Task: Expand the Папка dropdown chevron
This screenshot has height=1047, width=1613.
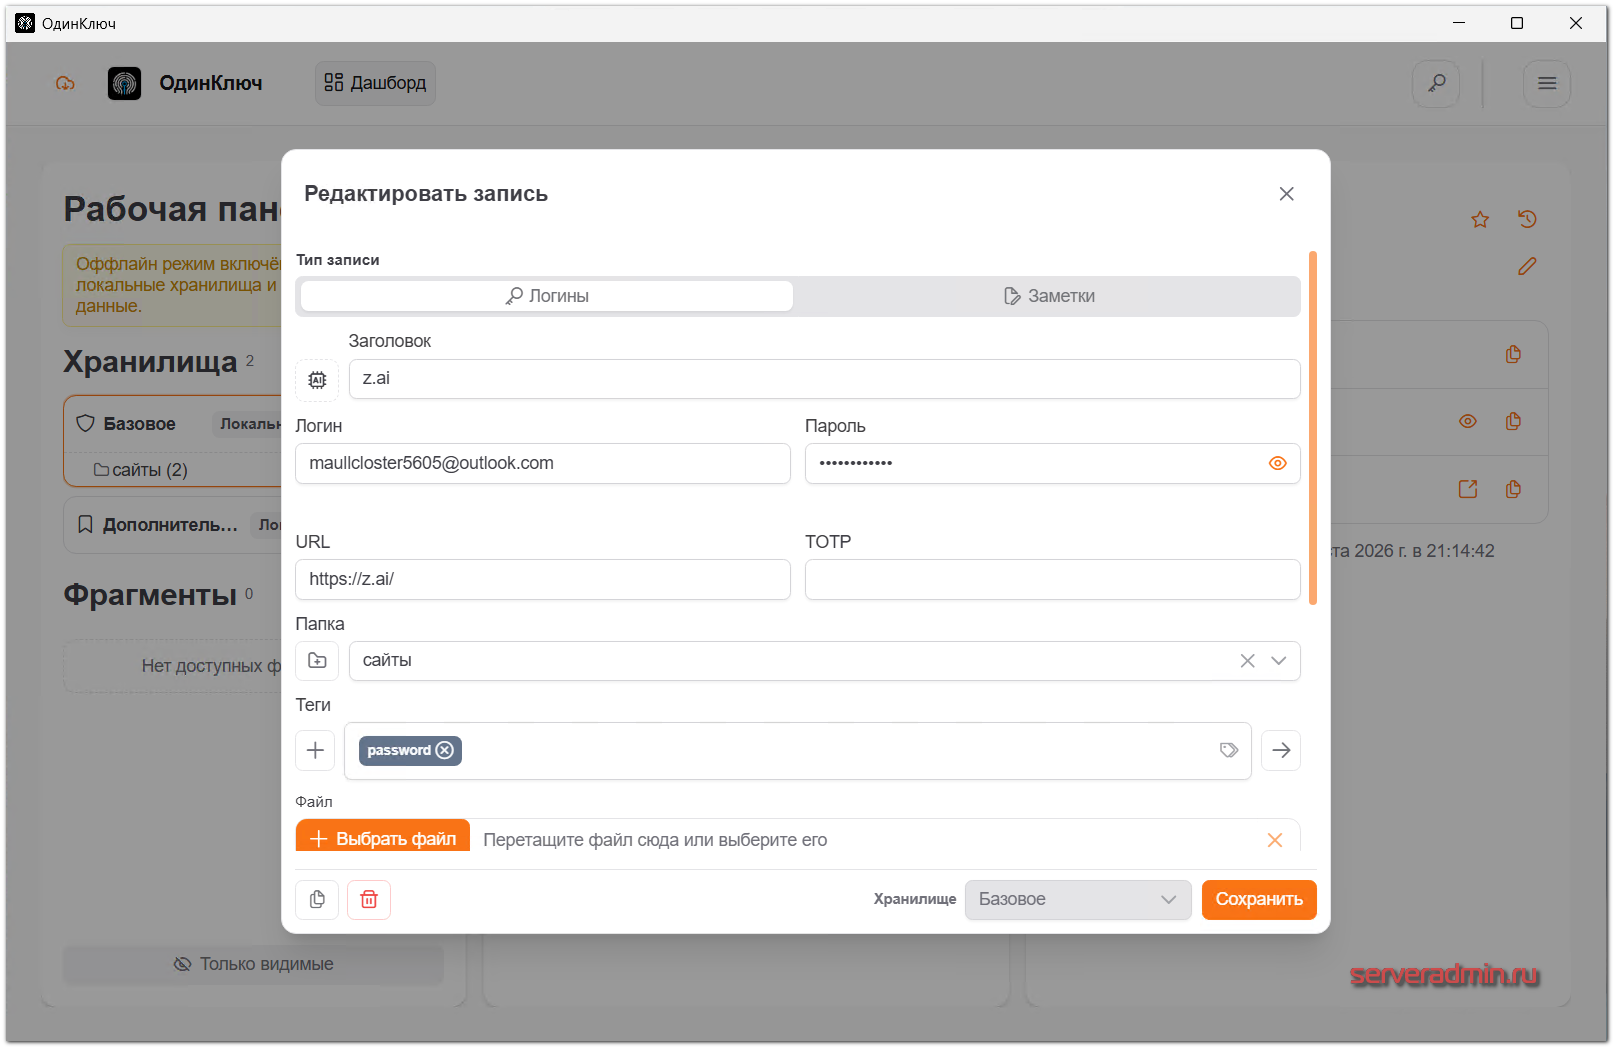Action: tap(1279, 661)
